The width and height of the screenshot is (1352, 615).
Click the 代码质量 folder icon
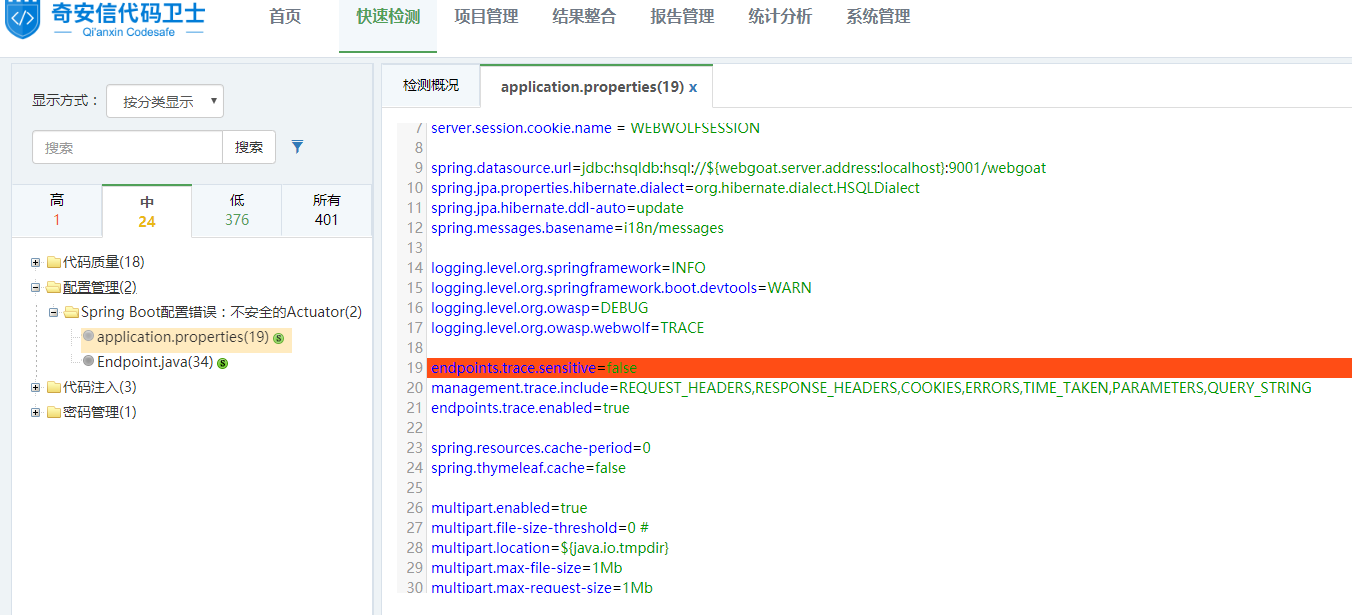coord(53,263)
